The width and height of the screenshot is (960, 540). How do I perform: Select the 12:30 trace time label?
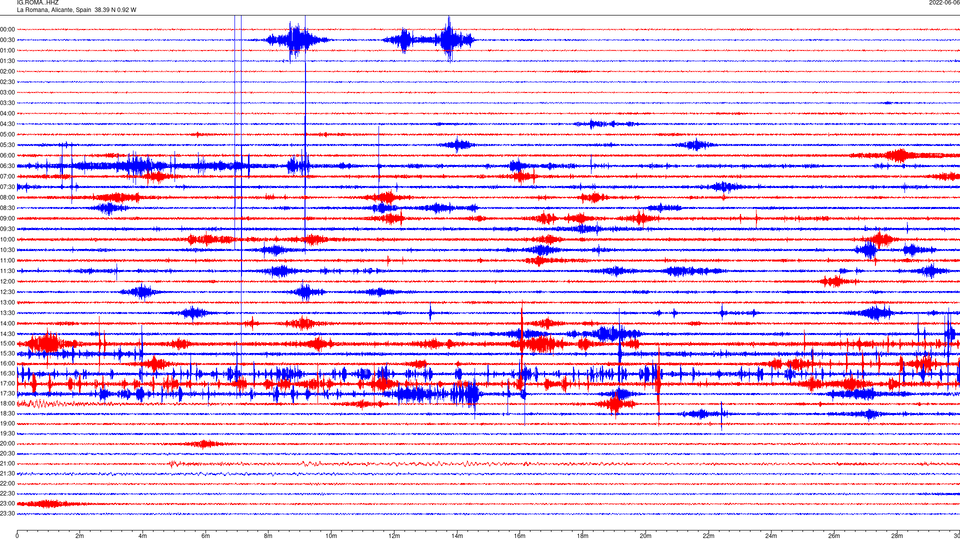pyautogui.click(x=7, y=291)
